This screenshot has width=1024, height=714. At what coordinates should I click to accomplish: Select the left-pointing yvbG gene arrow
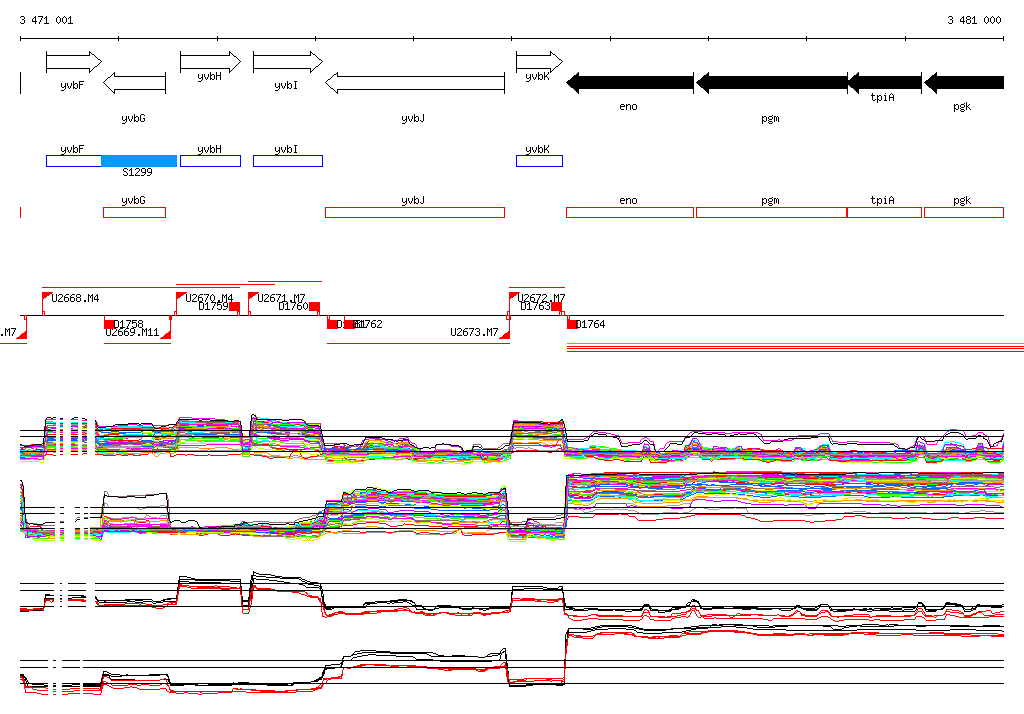135,83
